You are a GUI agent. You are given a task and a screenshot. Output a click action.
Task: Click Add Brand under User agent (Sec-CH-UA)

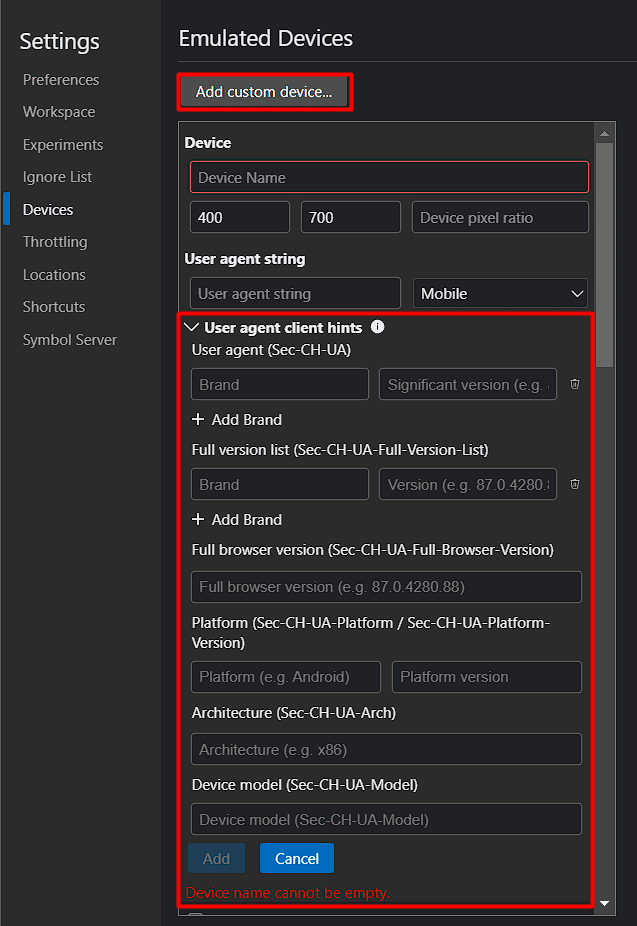[x=237, y=420]
